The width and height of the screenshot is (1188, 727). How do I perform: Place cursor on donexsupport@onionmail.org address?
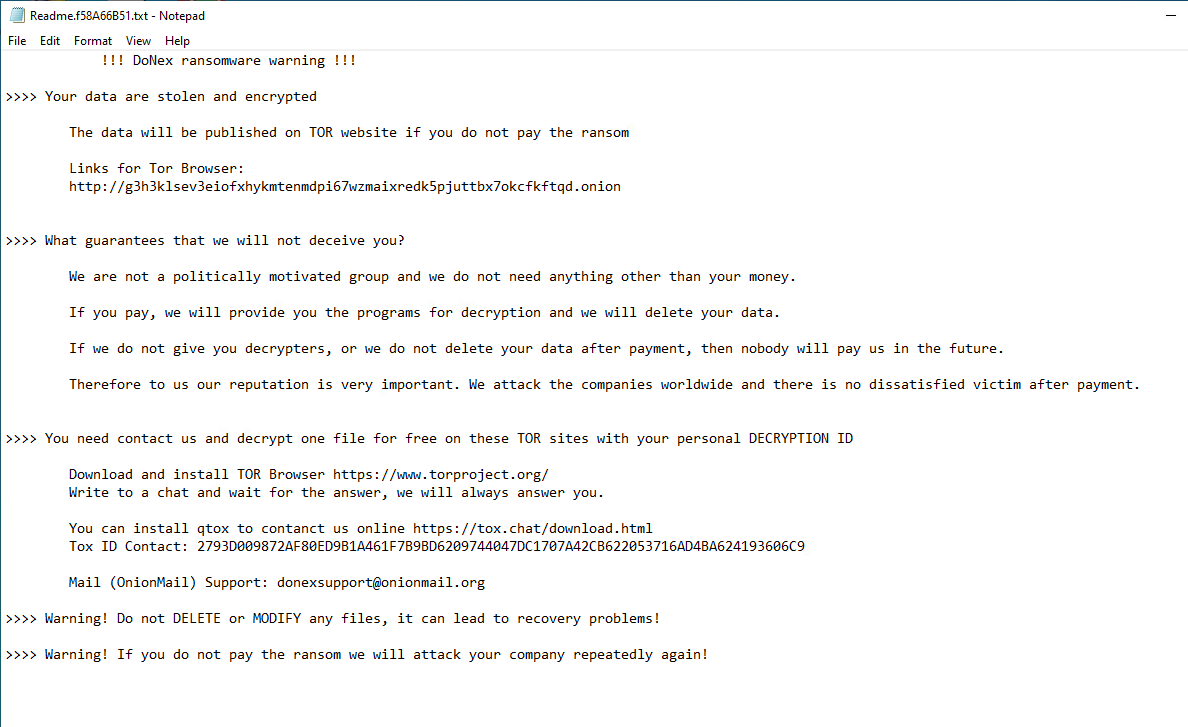[380, 583]
